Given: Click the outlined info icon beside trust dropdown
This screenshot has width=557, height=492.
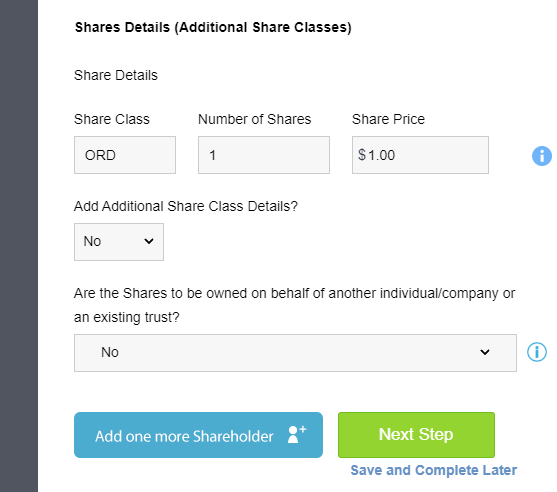Looking at the screenshot, I should [x=537, y=352].
